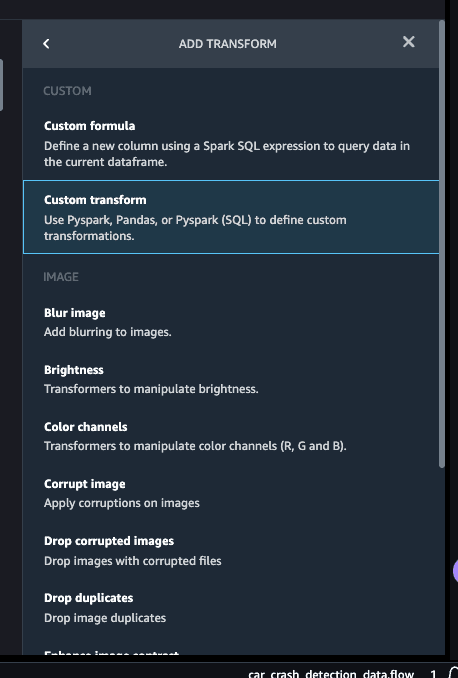
Task: Click the transform list's vertical scrollbar
Action: 442,244
